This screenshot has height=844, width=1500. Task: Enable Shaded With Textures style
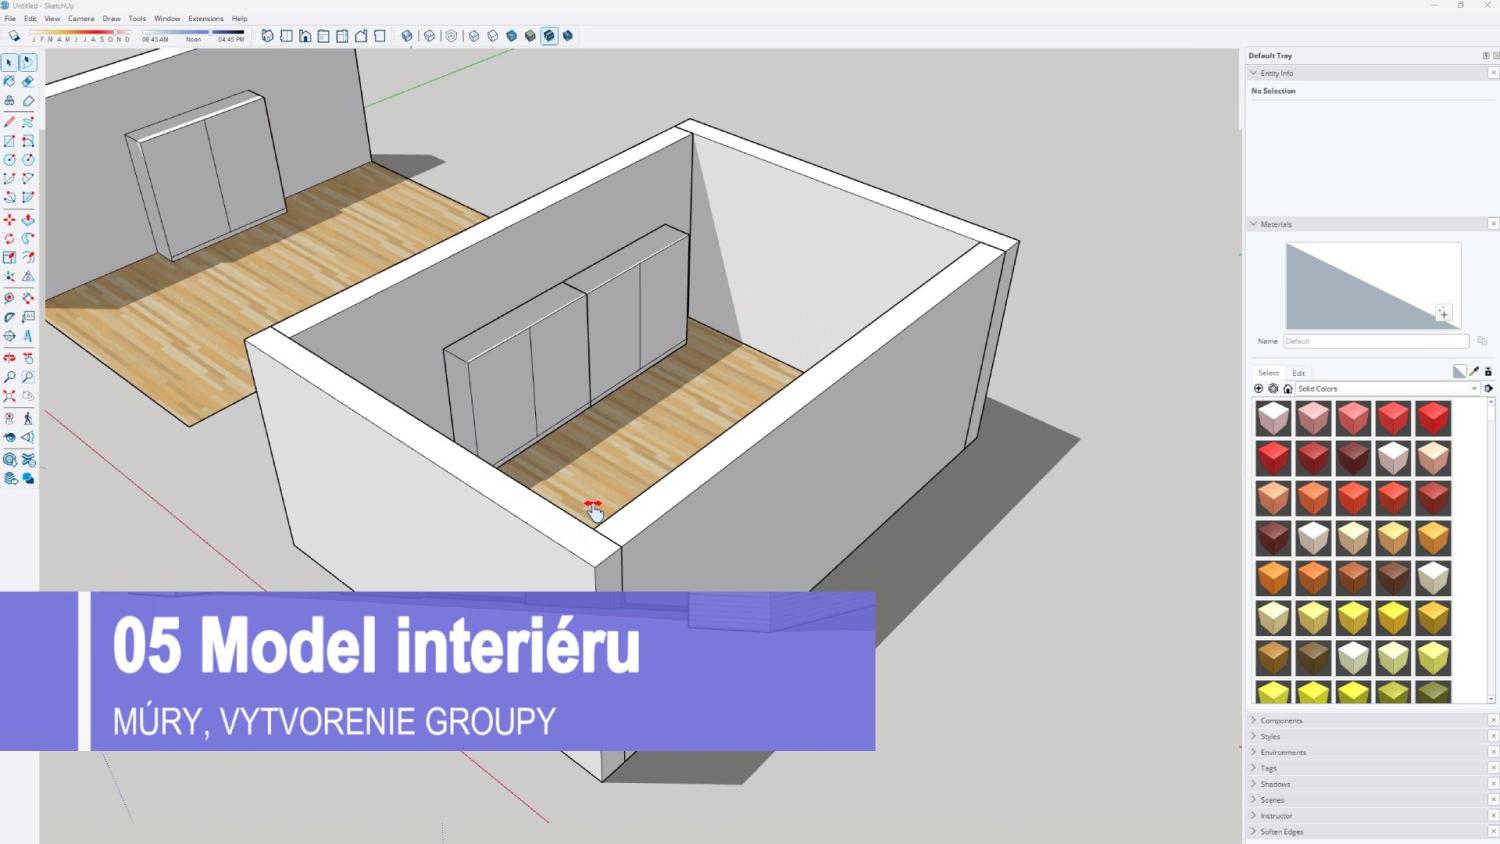tap(549, 36)
